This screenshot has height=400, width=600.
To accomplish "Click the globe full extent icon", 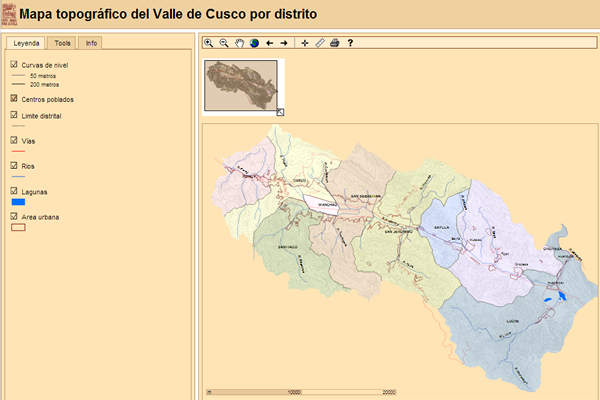I will pyautogui.click(x=254, y=43).
